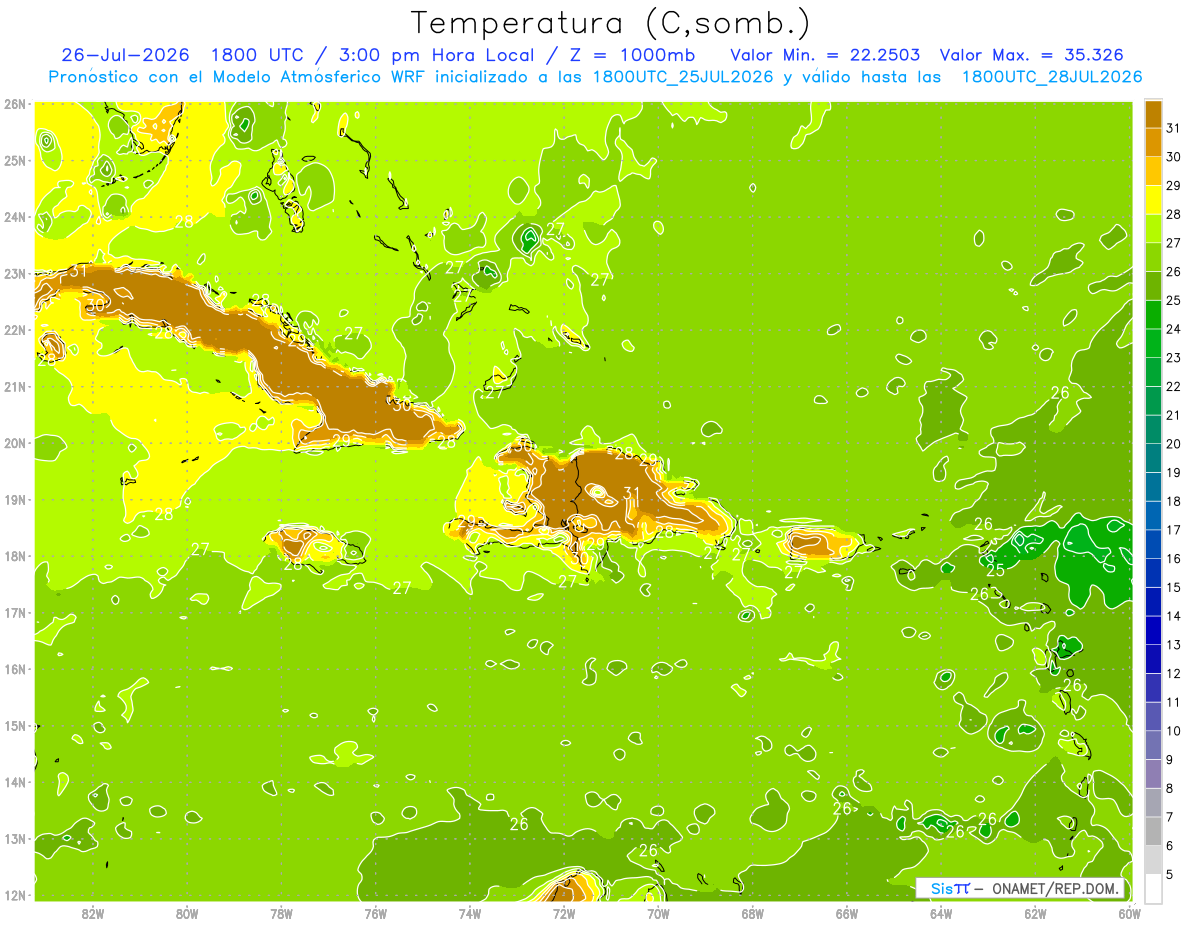Click the "Temperatura (C,somb.)" title
The width and height of the screenshot is (1200, 927).
click(x=611, y=24)
